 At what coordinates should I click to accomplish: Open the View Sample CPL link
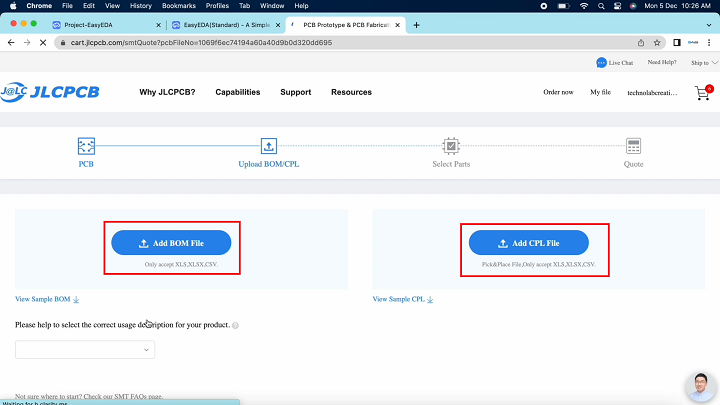tap(403, 299)
